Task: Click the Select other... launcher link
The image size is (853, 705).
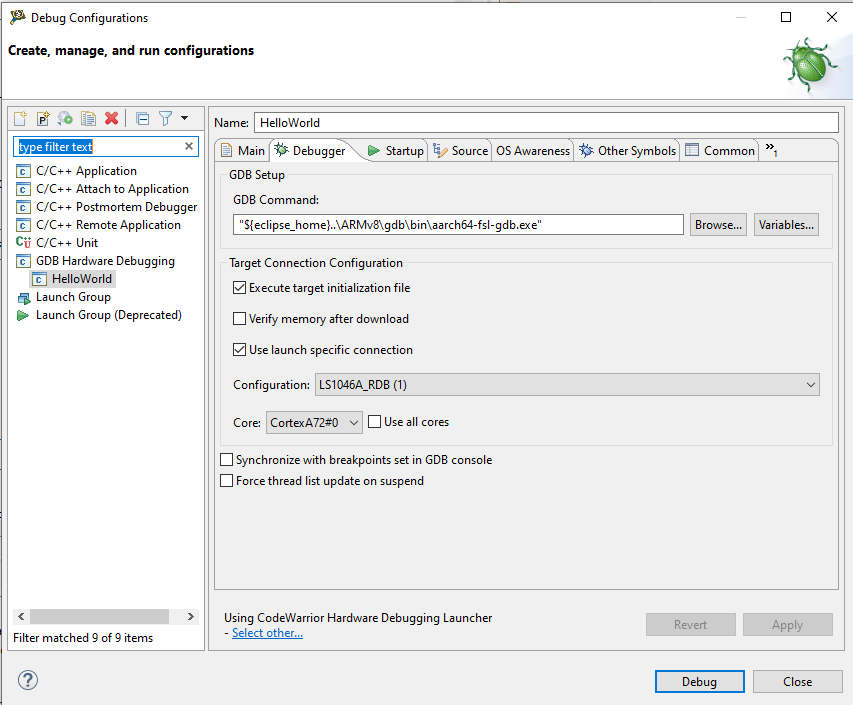Action: [x=267, y=633]
